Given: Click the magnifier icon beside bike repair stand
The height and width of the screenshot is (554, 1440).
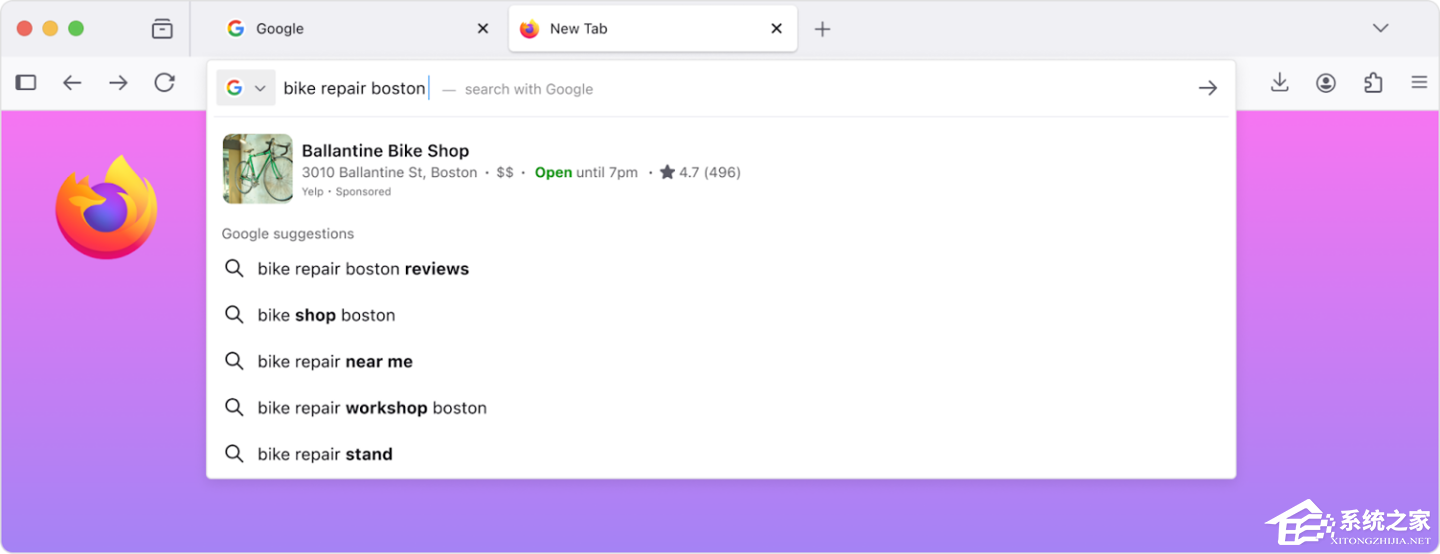Looking at the screenshot, I should tap(234, 454).
